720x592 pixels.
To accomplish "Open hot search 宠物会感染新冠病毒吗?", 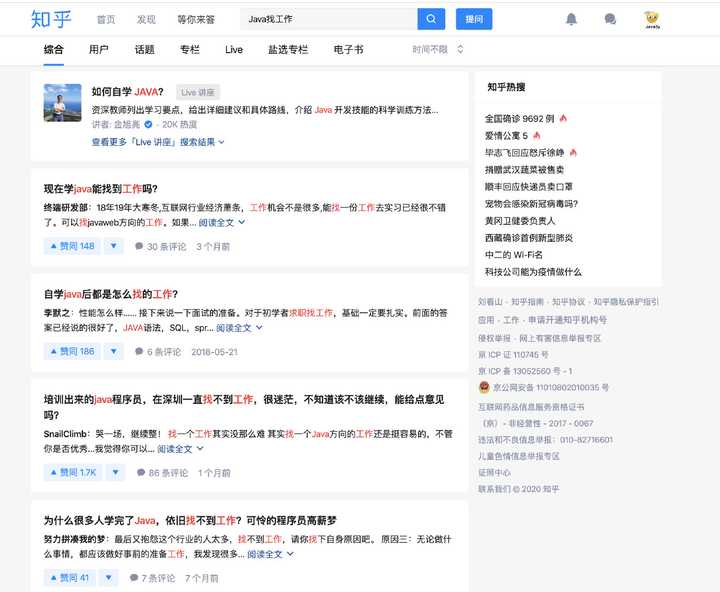I will coord(531,203).
